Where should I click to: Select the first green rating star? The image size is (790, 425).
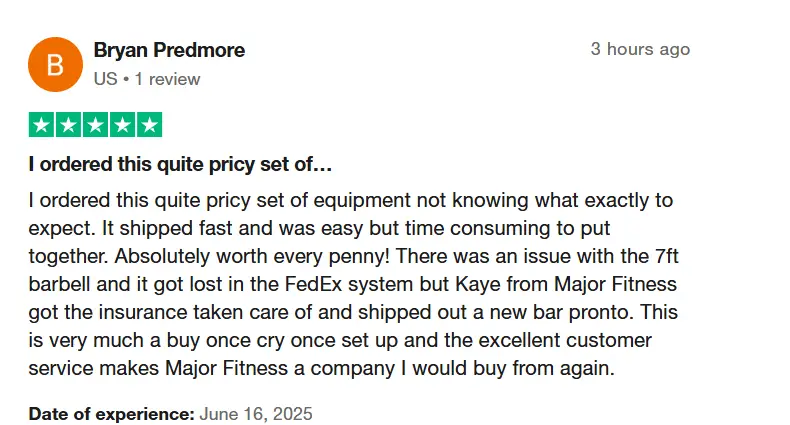(x=42, y=125)
